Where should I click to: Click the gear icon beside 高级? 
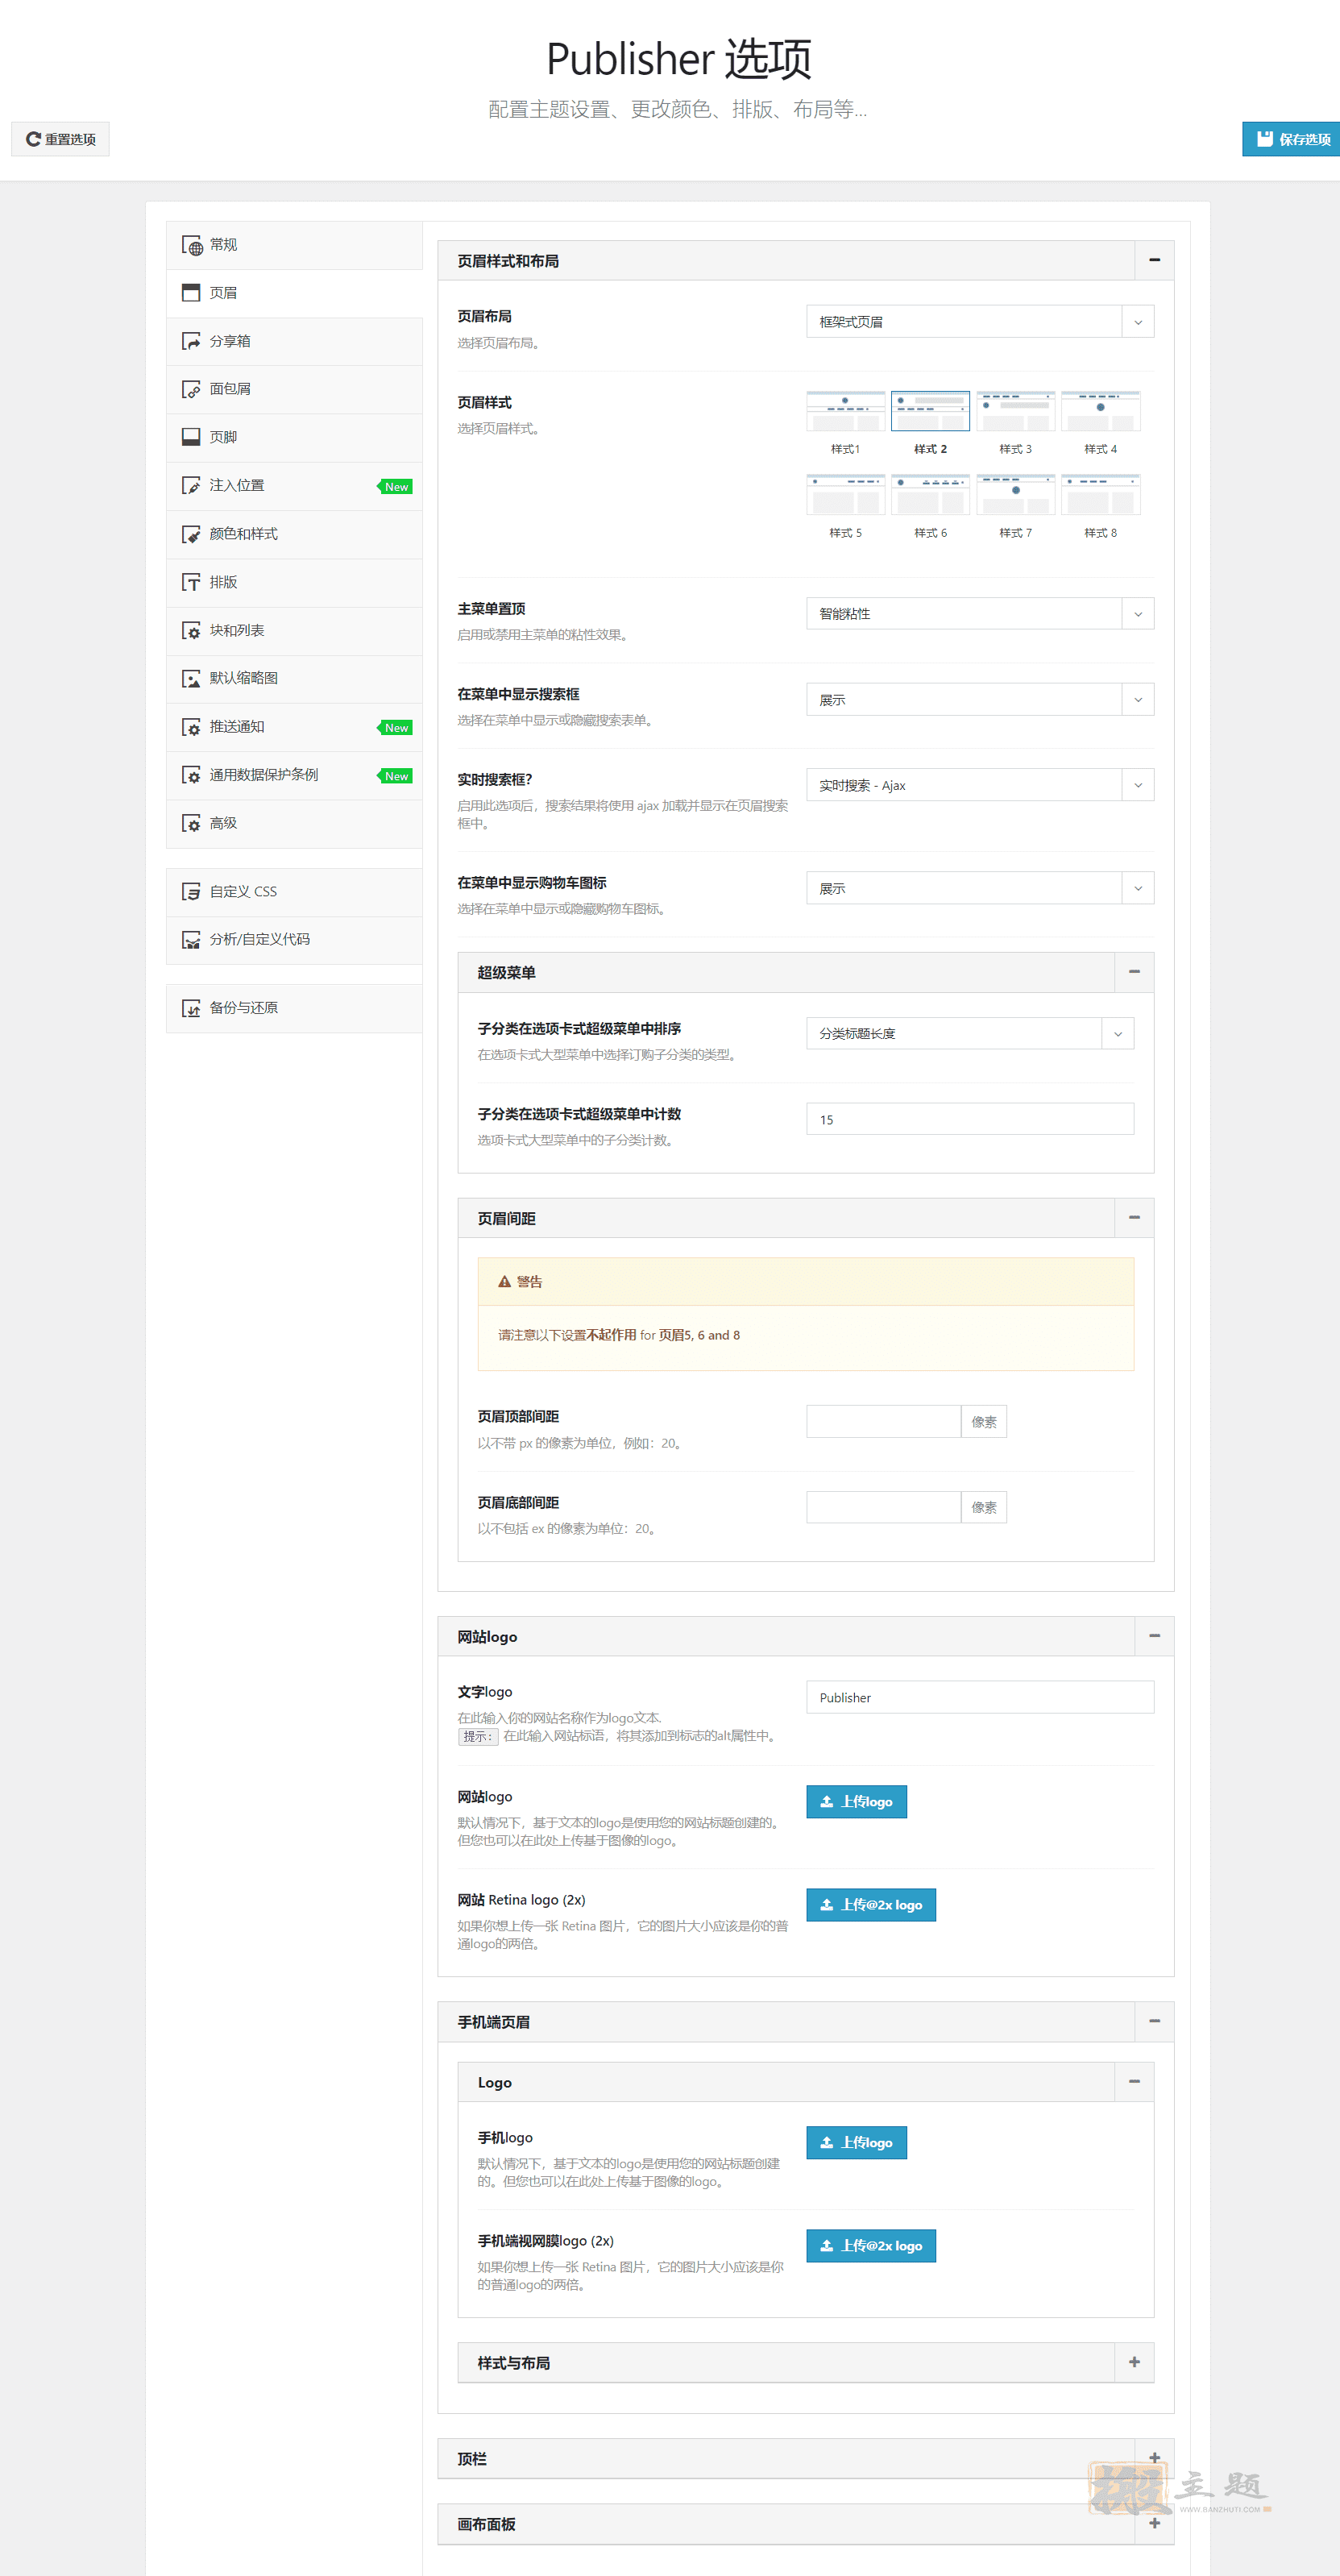click(x=191, y=823)
